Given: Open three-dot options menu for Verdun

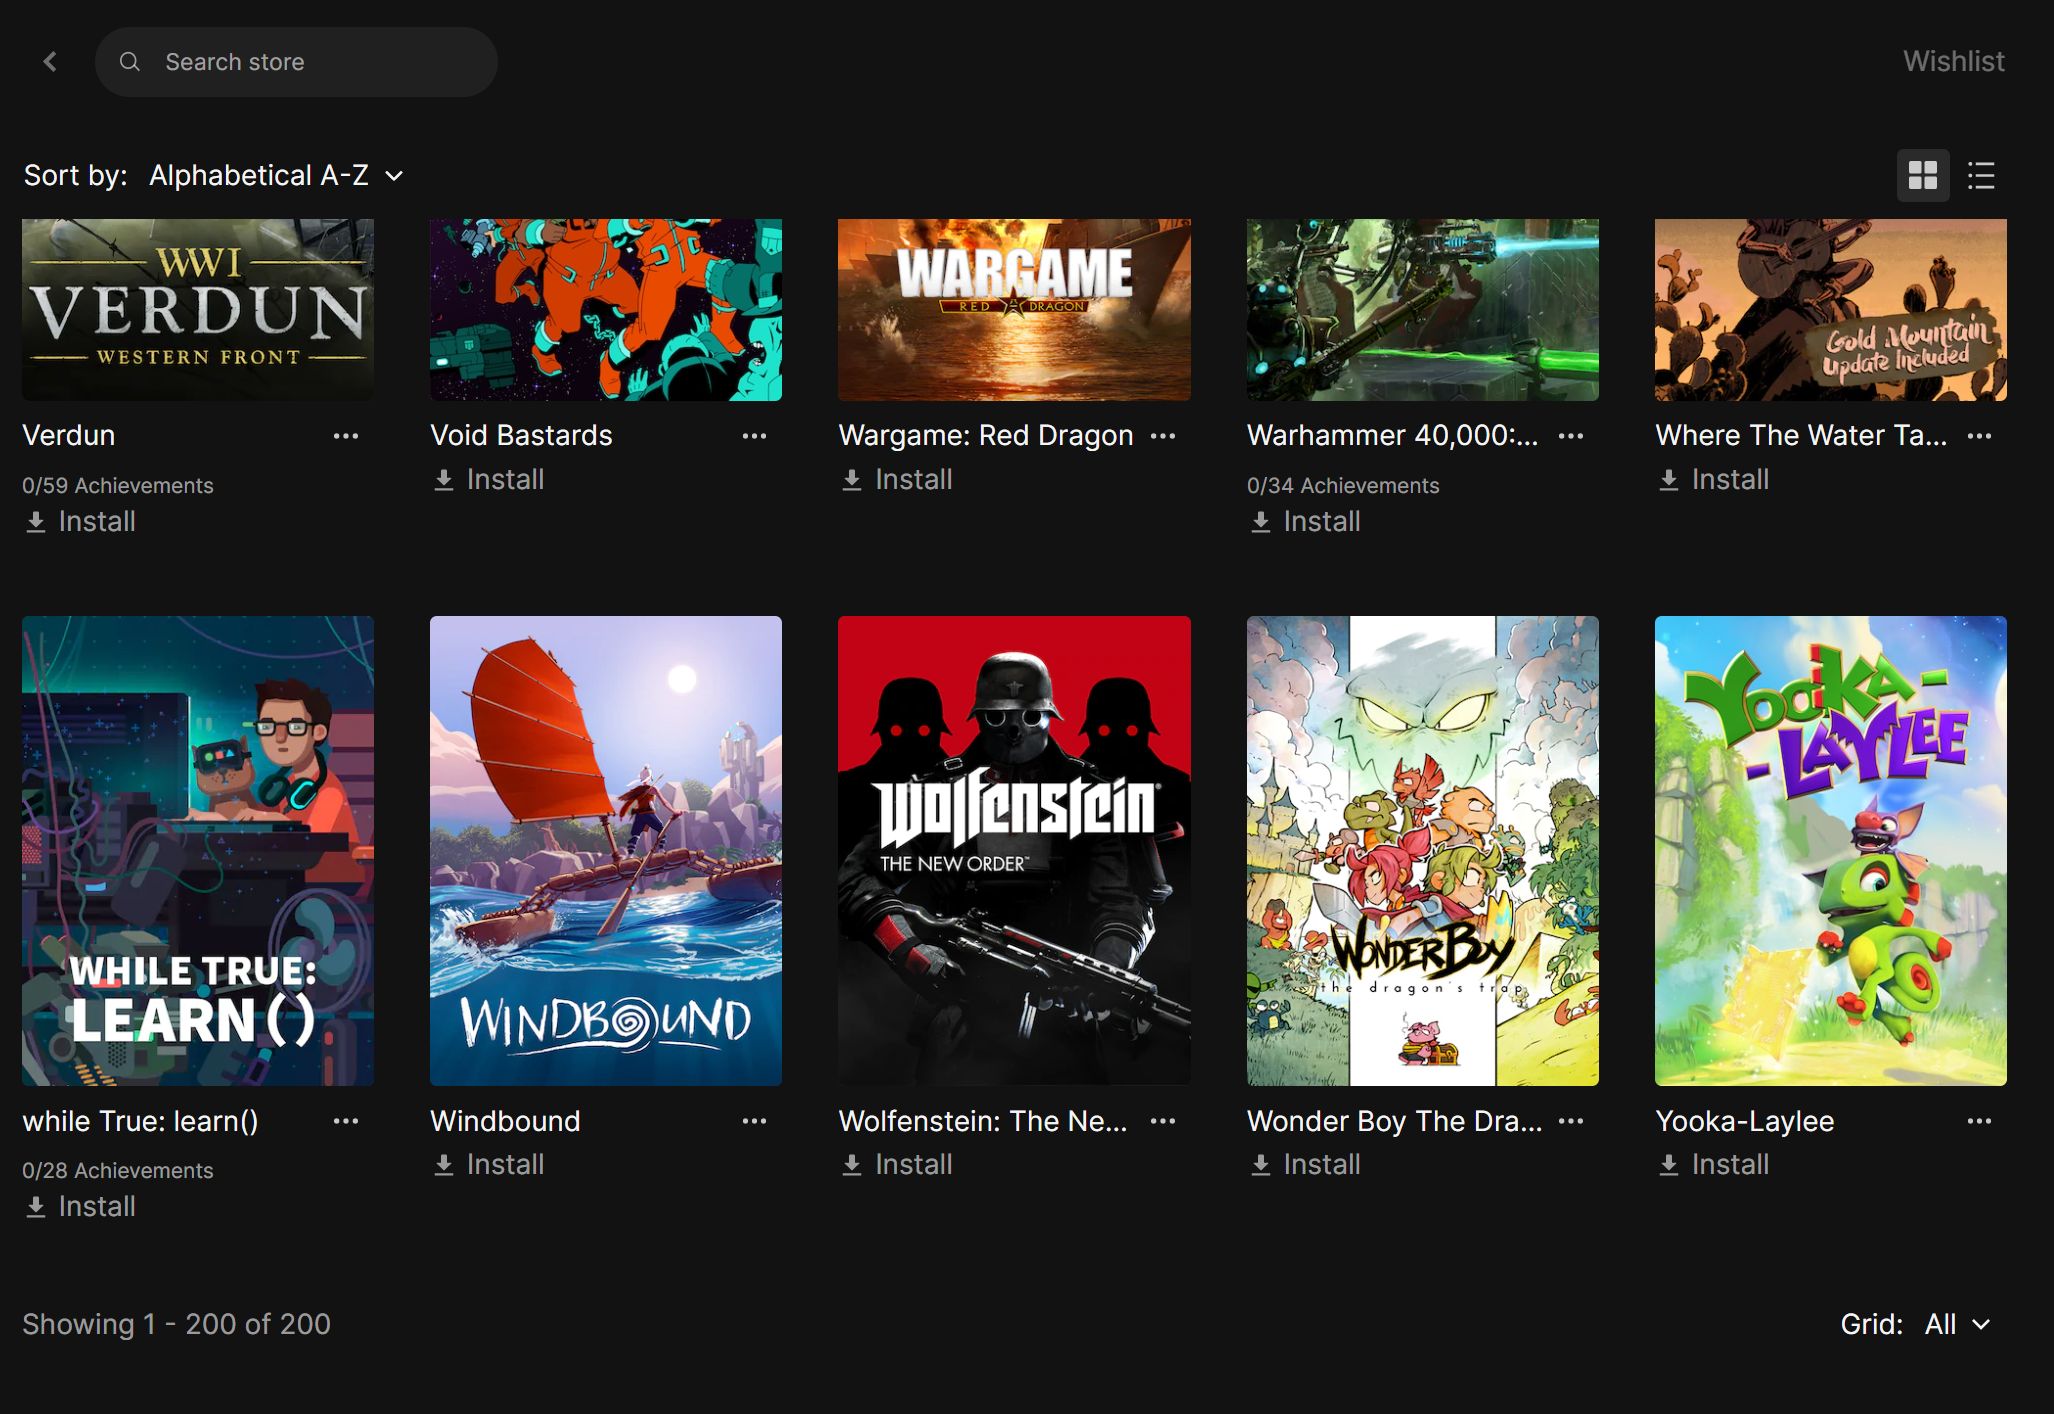Looking at the screenshot, I should (346, 436).
